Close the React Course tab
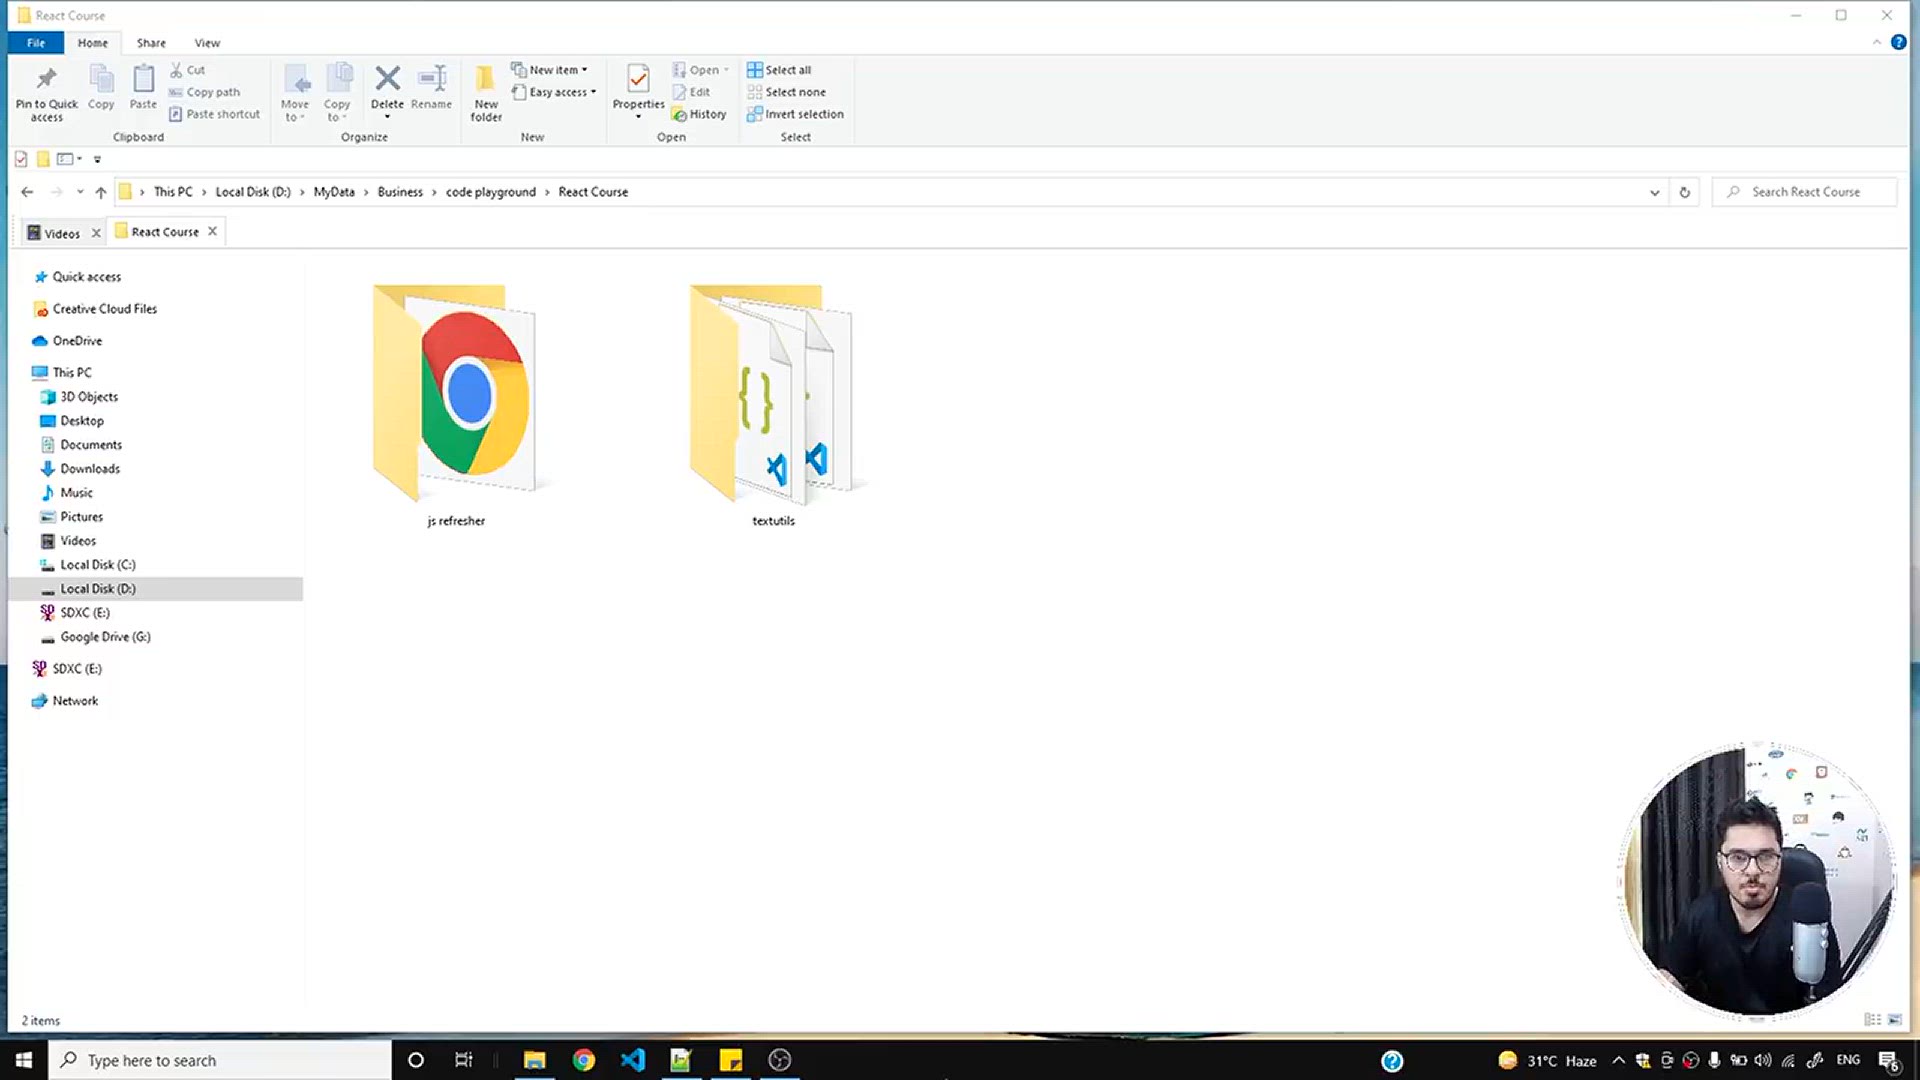Viewport: 1920px width, 1080px height. [212, 231]
